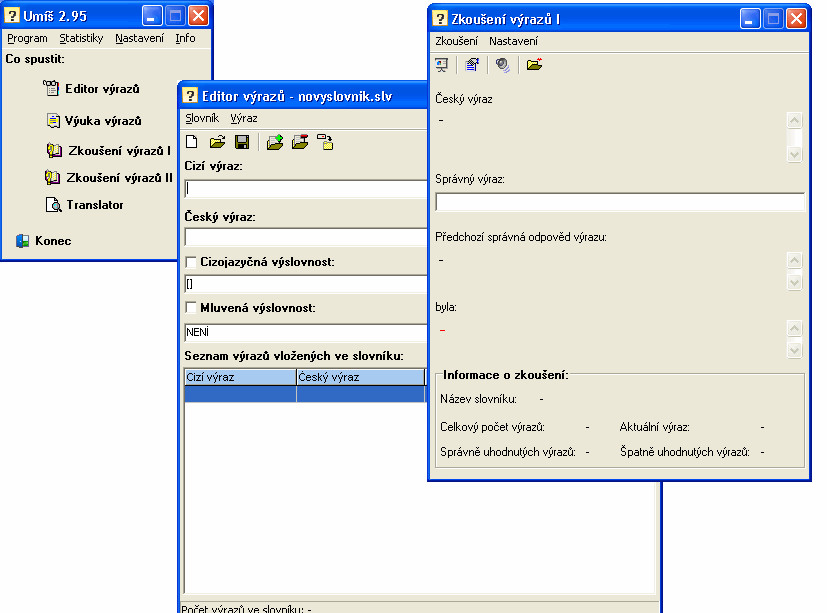Click the Výuka výrazů launcher icon
This screenshot has height=613, width=827.
pyautogui.click(x=53, y=120)
